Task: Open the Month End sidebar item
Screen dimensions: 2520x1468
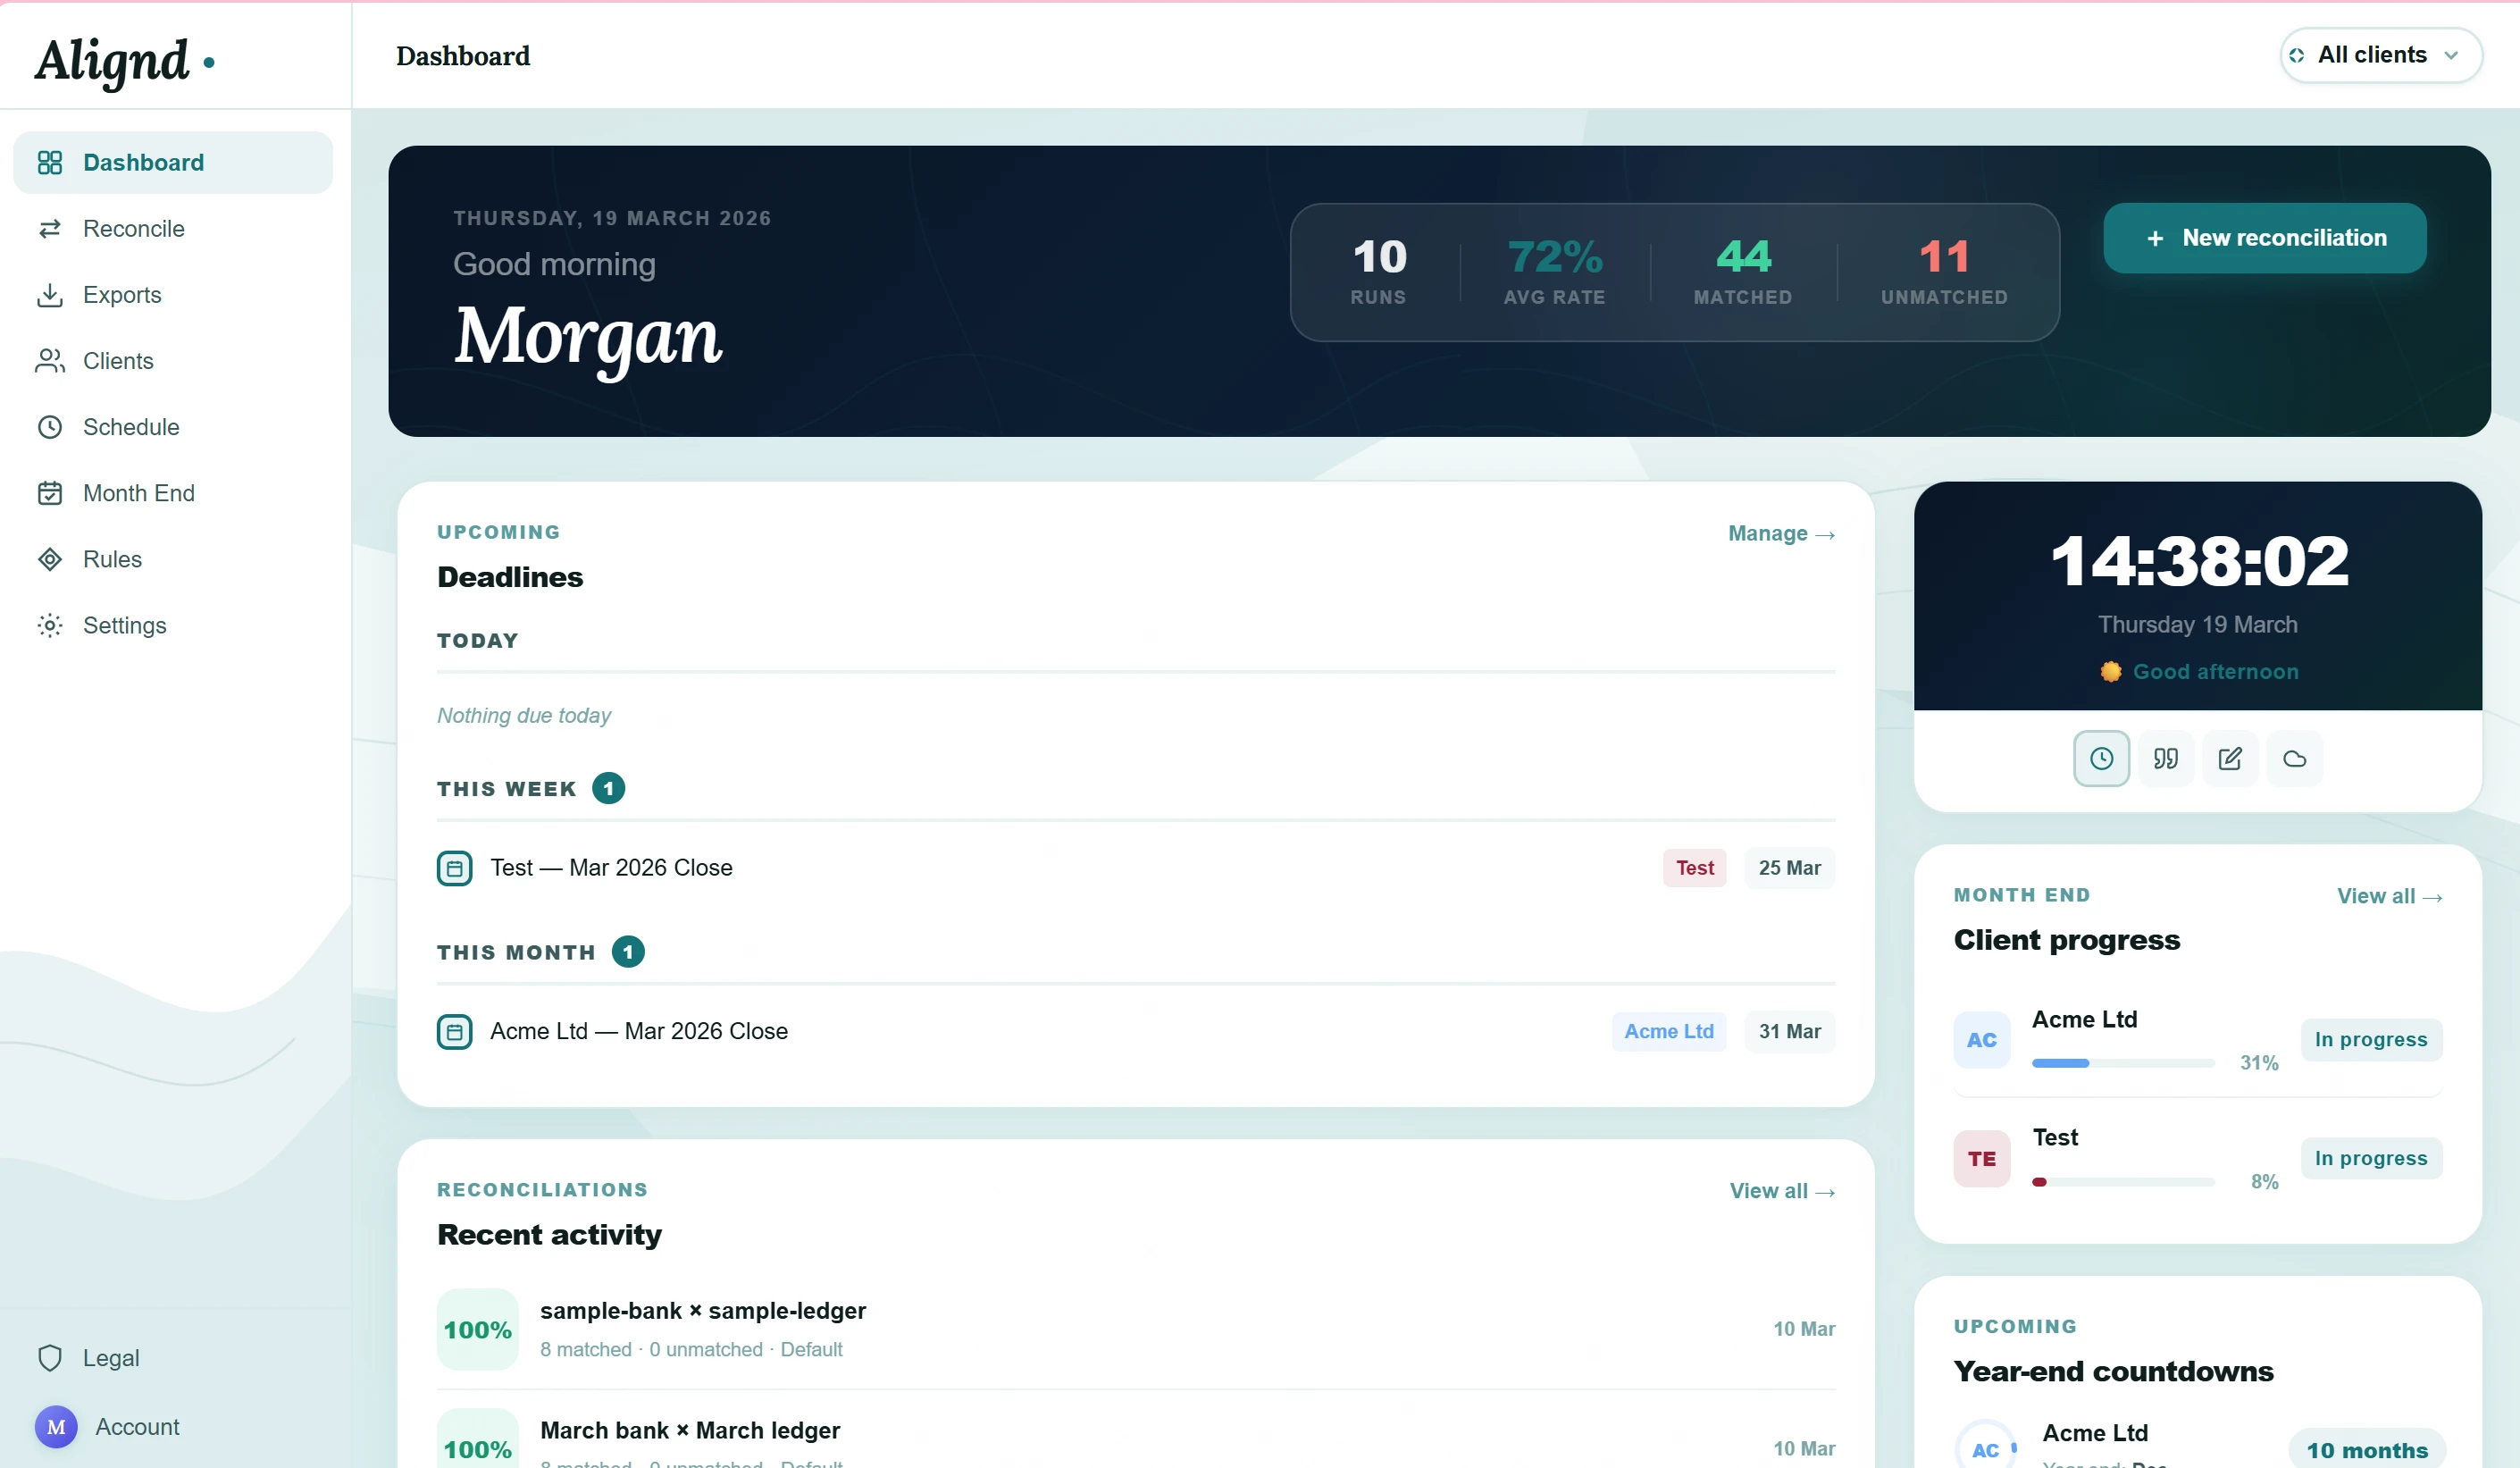Action: 138,493
